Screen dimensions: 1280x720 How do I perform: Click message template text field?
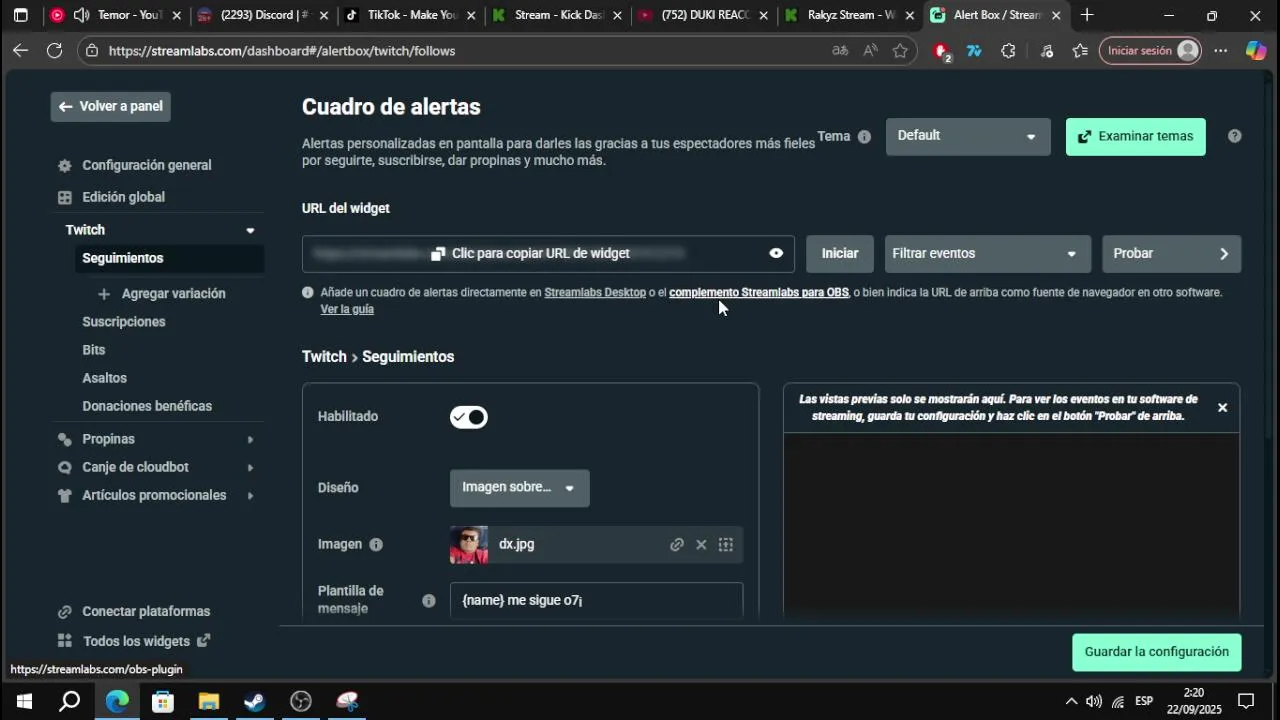[x=596, y=601]
